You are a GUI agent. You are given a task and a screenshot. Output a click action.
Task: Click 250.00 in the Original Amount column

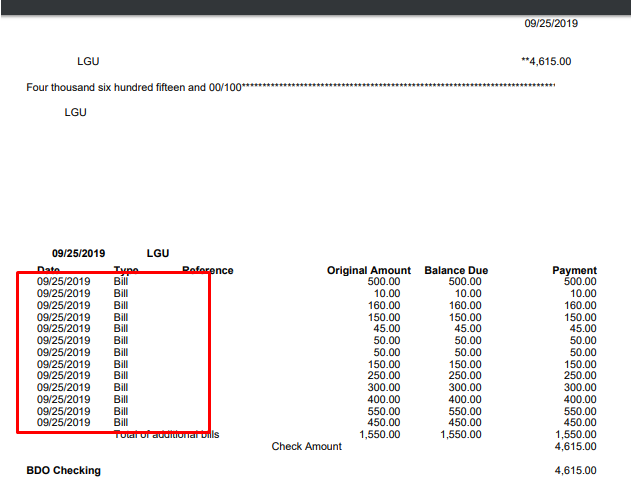tap(384, 375)
